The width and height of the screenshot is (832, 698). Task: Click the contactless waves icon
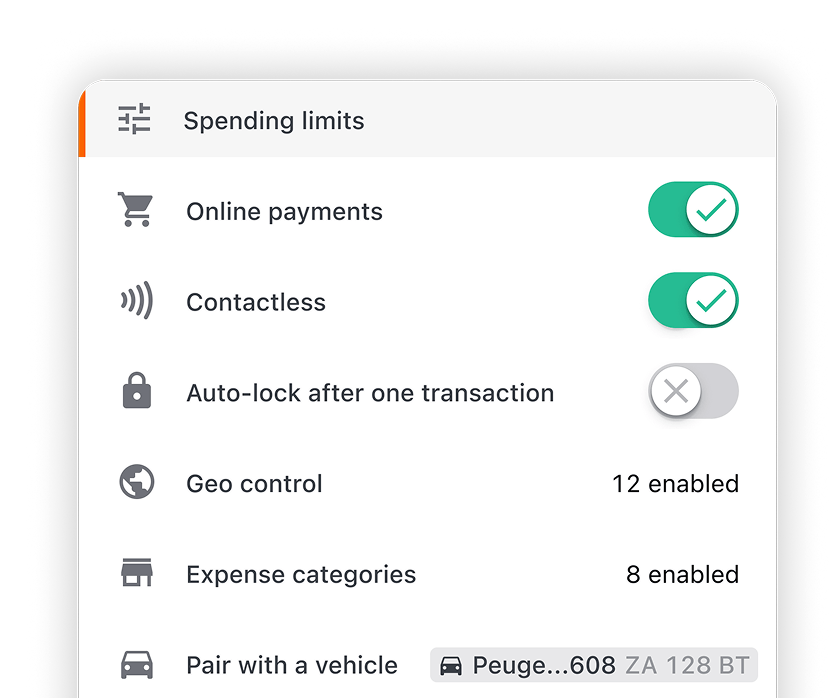(x=137, y=300)
